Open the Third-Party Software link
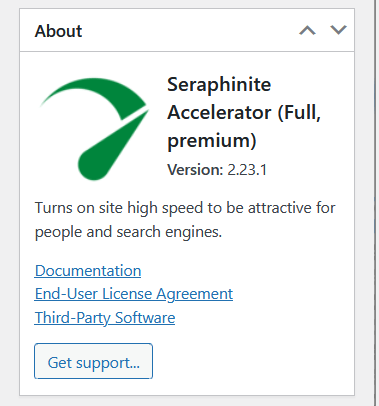The image size is (379, 406). click(x=105, y=318)
